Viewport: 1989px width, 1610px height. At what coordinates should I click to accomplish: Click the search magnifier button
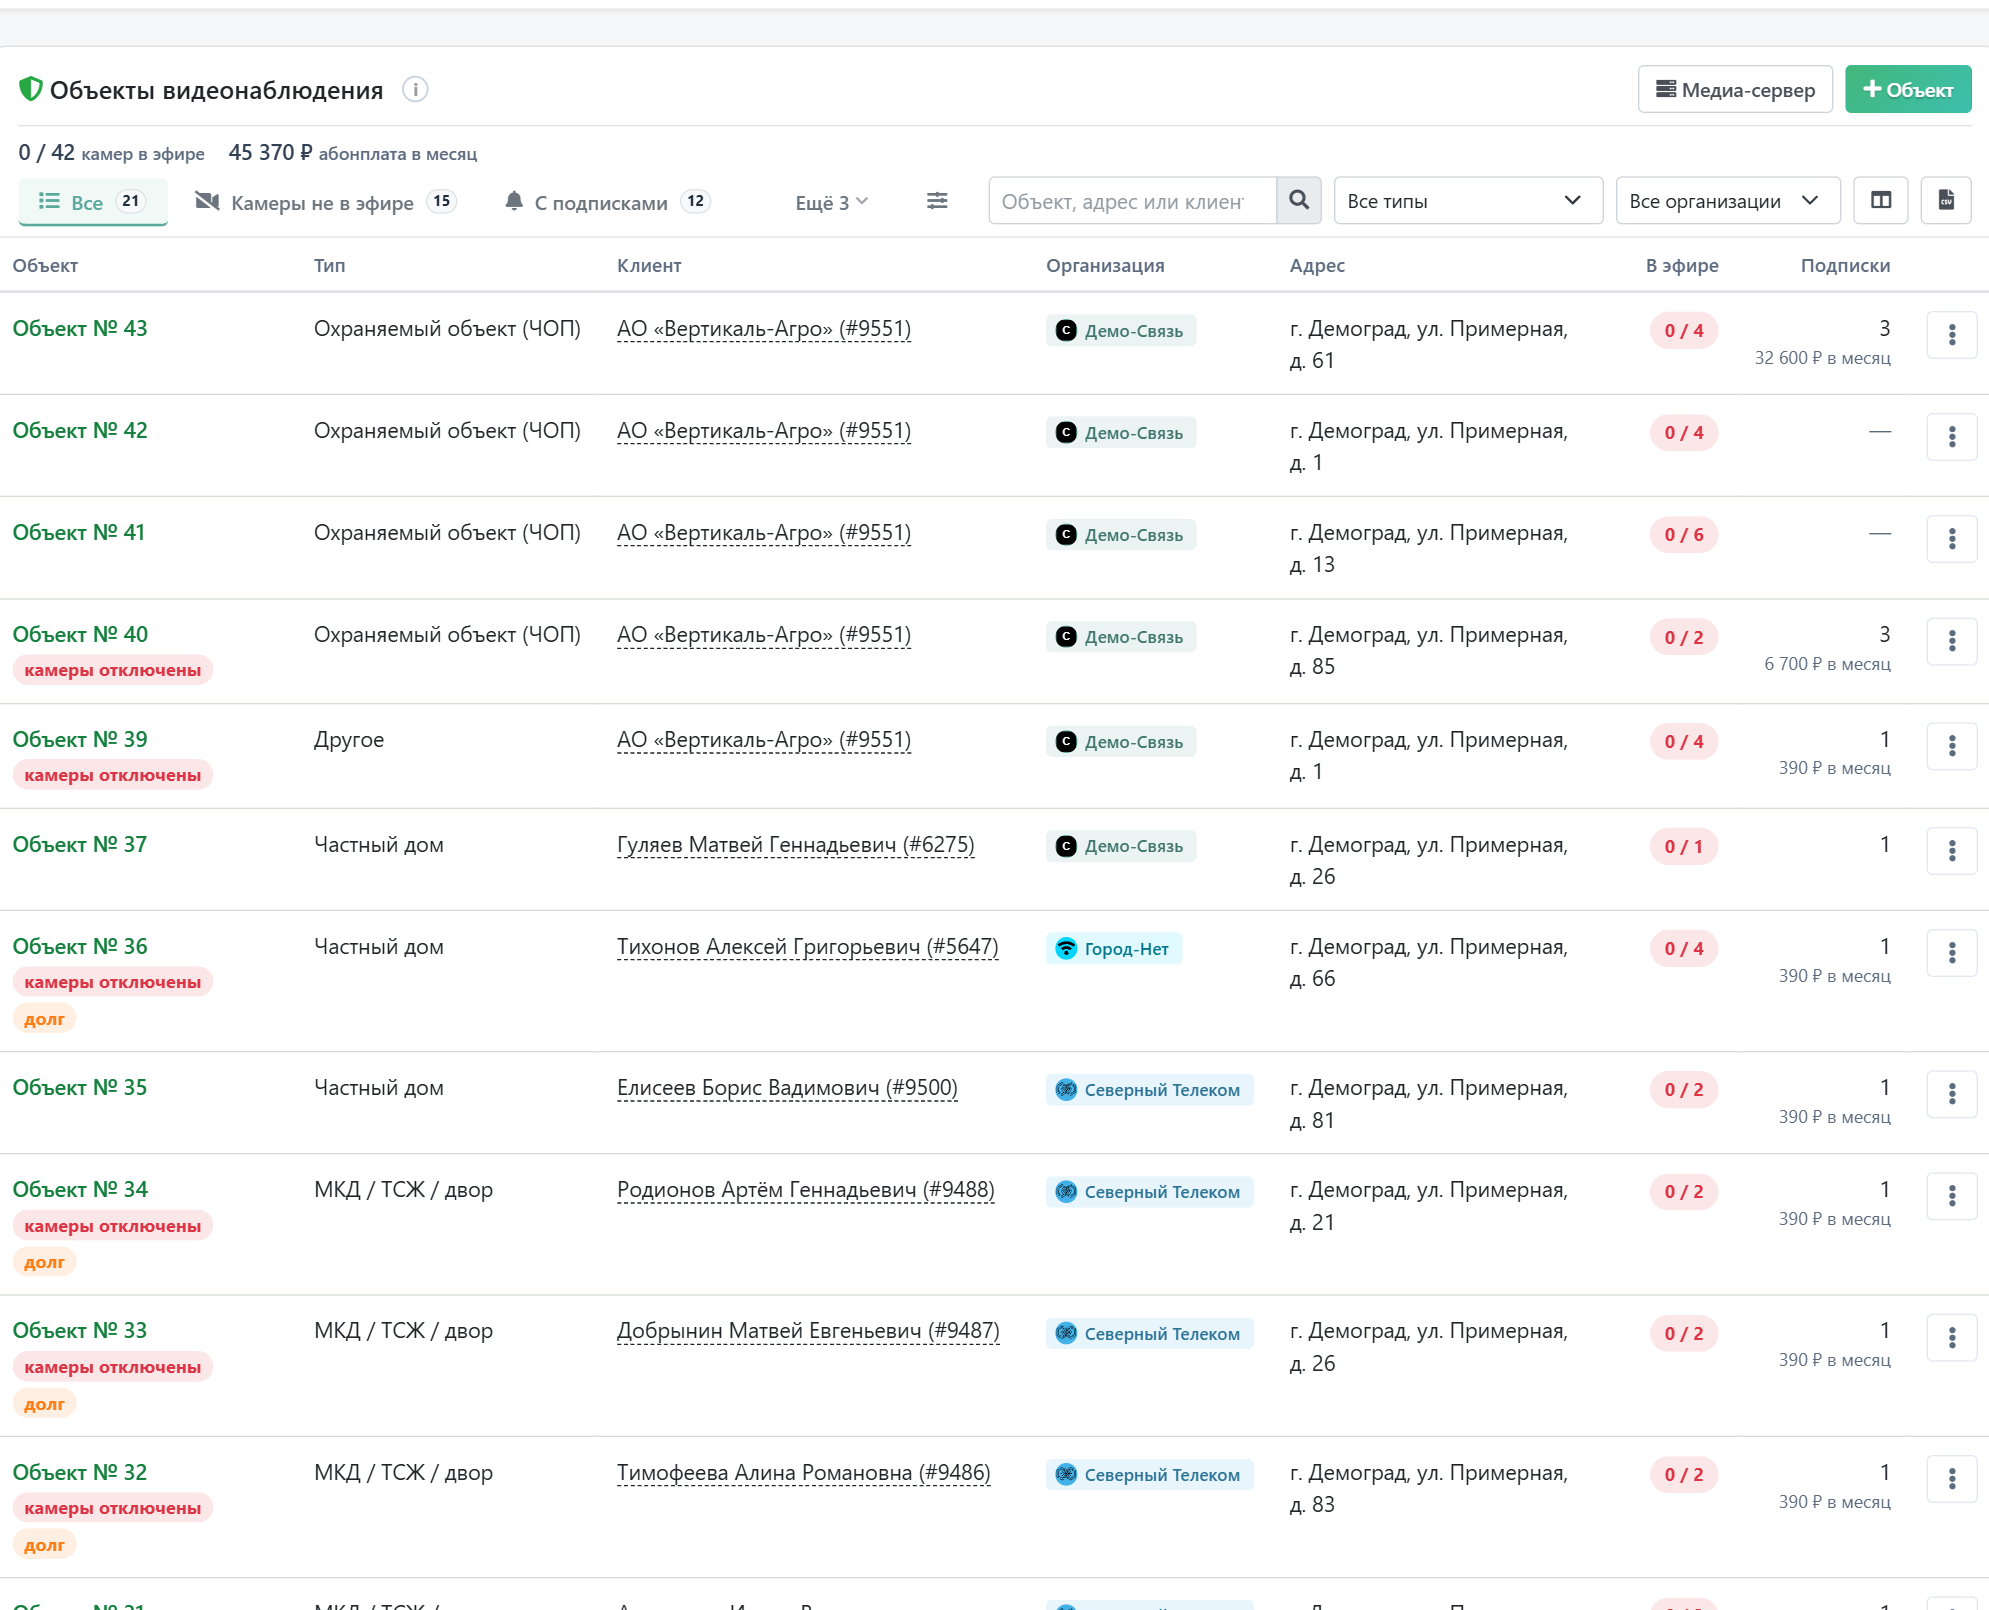[1299, 201]
